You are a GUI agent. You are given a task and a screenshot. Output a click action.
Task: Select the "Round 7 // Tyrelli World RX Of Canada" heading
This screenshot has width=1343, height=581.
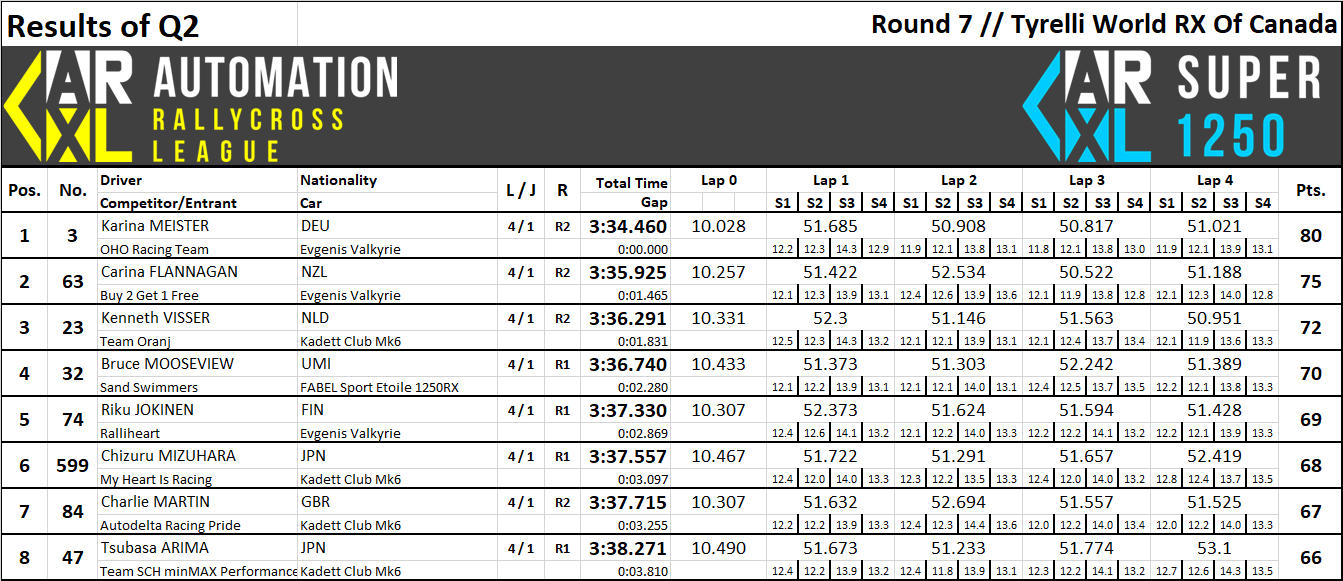pyautogui.click(x=1103, y=24)
